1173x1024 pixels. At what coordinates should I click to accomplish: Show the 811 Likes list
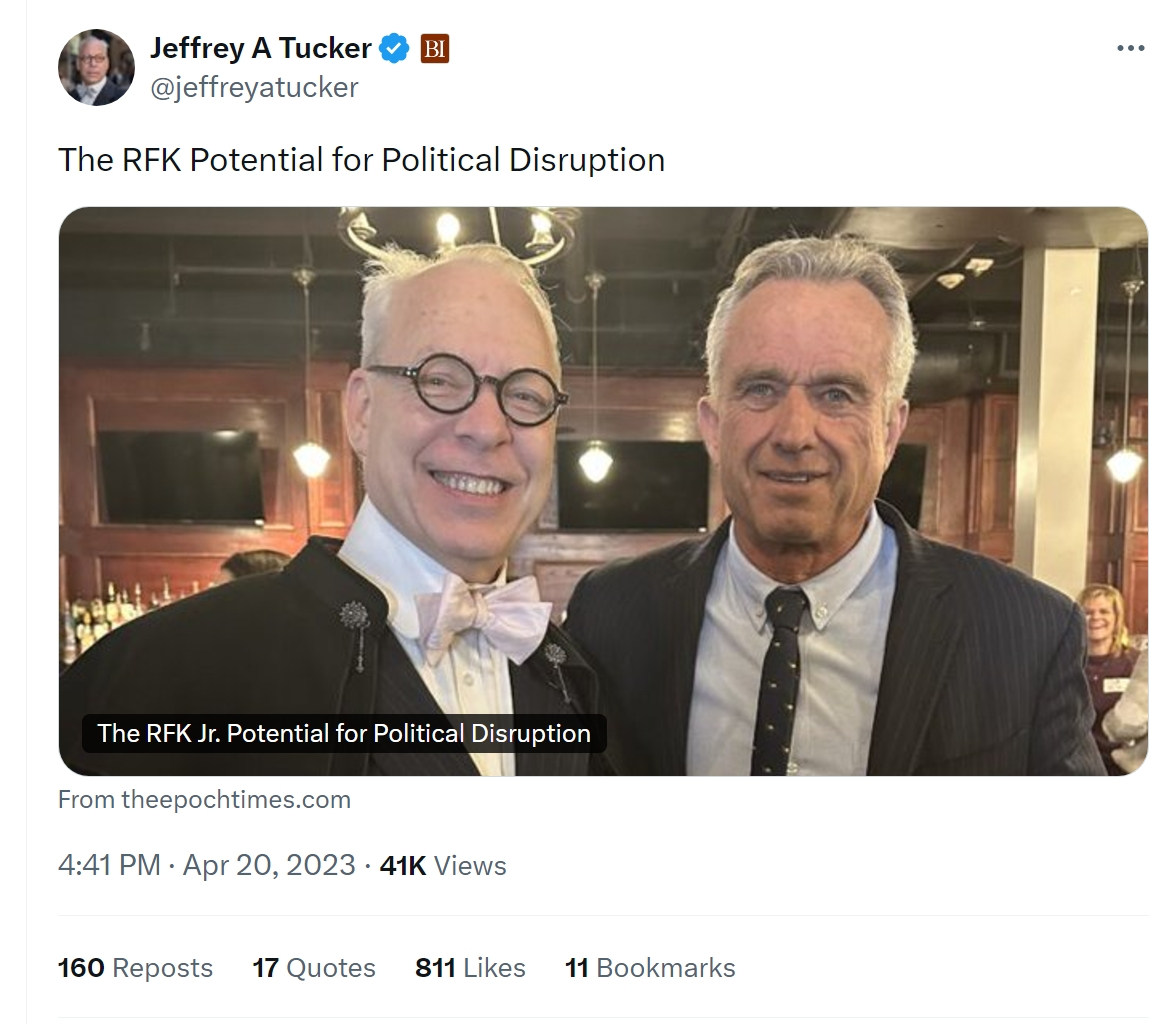[470, 968]
